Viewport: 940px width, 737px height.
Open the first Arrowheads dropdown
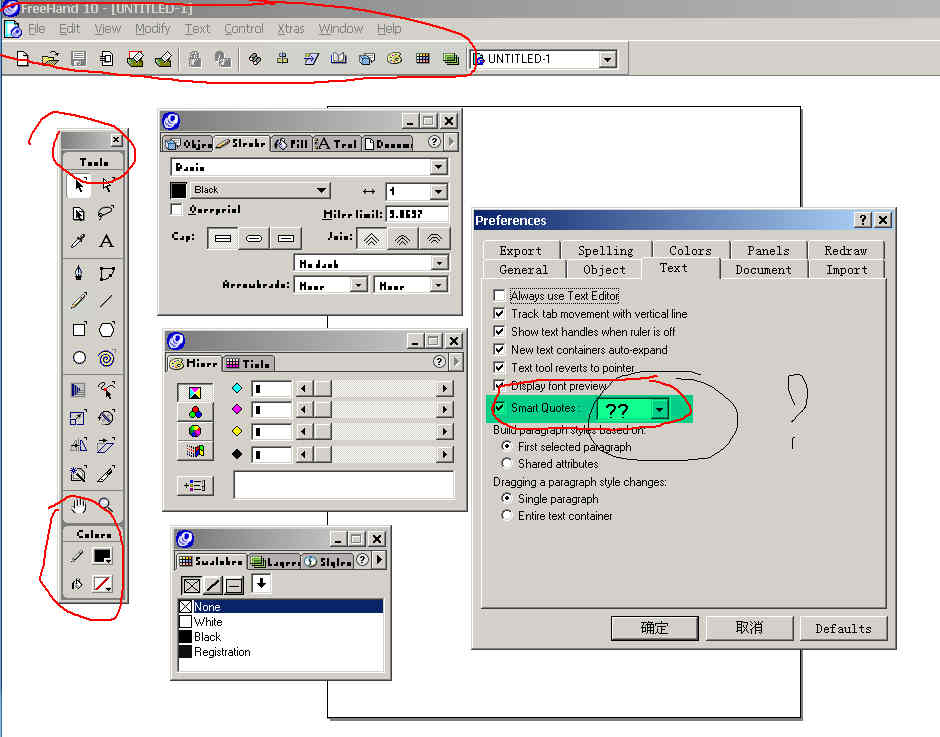pyautogui.click(x=358, y=285)
